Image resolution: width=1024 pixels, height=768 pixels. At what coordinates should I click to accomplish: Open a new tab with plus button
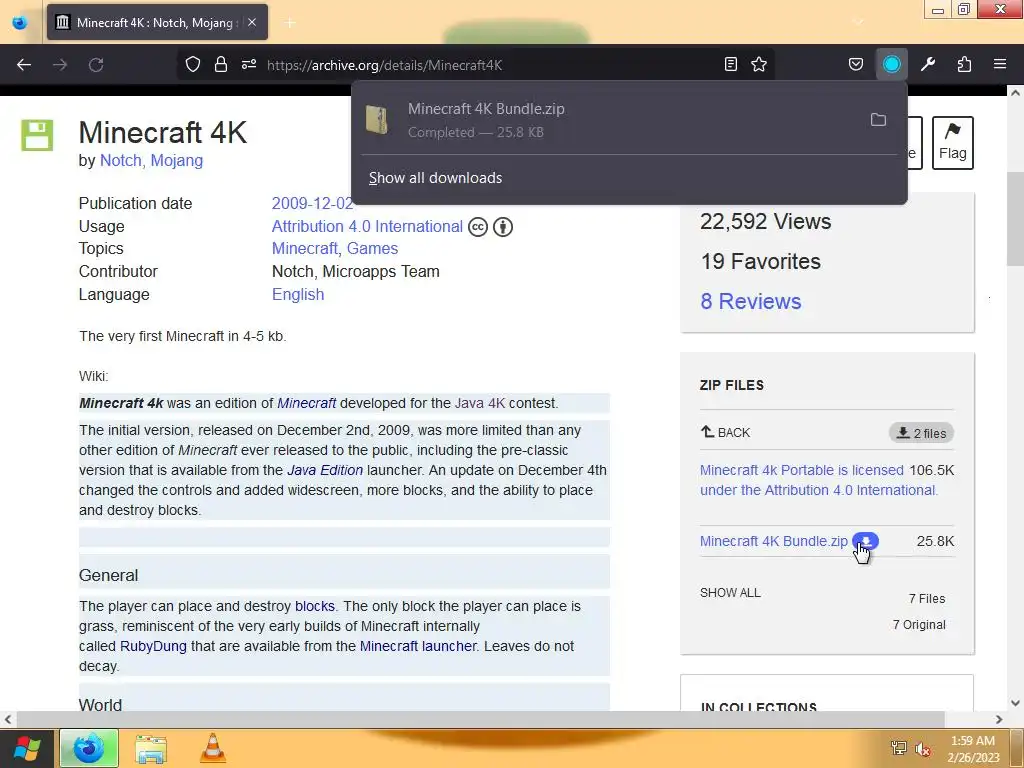[290, 23]
